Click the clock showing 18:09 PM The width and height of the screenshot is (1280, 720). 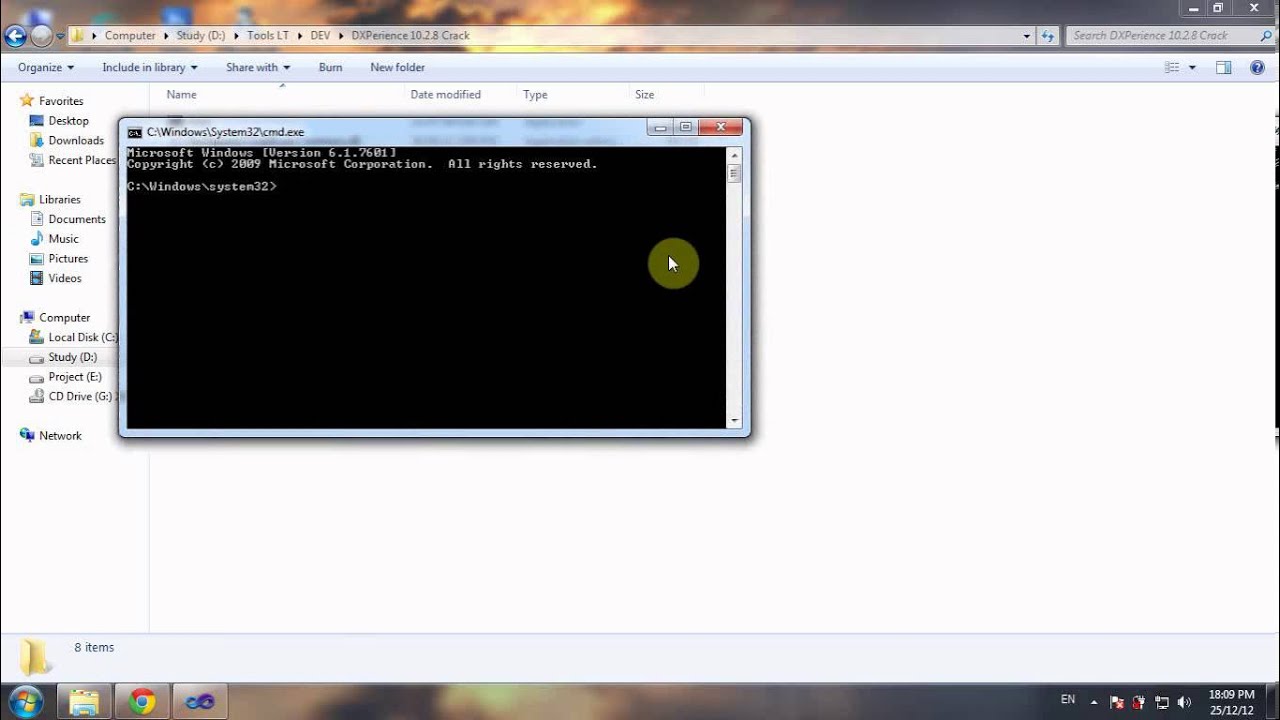[1231, 702]
